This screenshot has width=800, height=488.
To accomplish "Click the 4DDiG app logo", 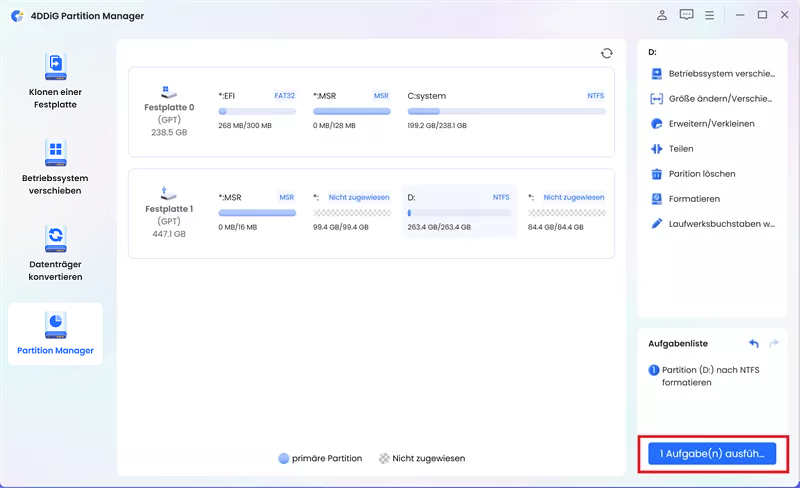I will (x=17, y=16).
